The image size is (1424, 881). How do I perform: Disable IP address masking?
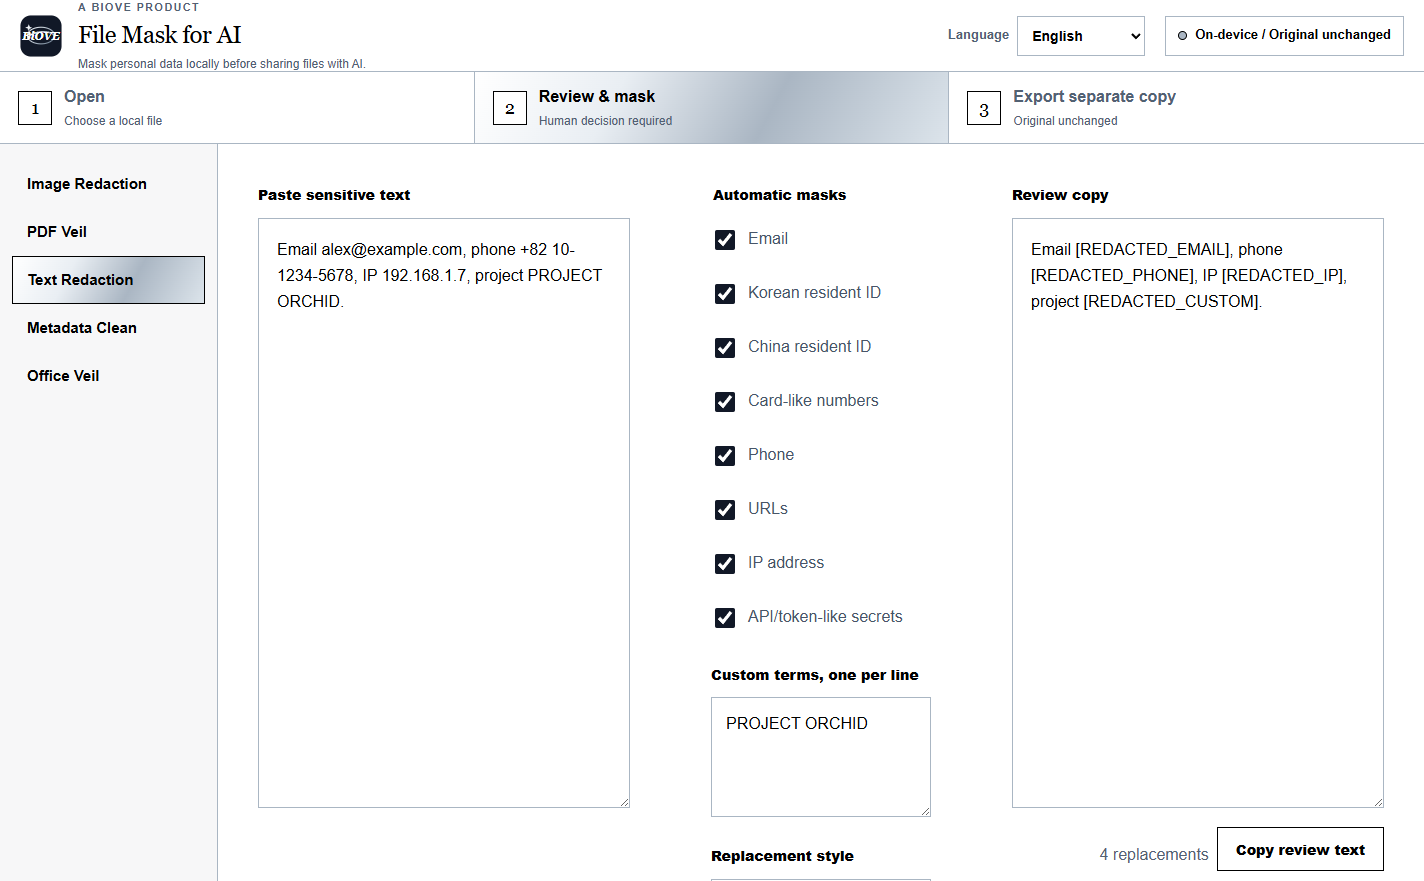(x=725, y=564)
